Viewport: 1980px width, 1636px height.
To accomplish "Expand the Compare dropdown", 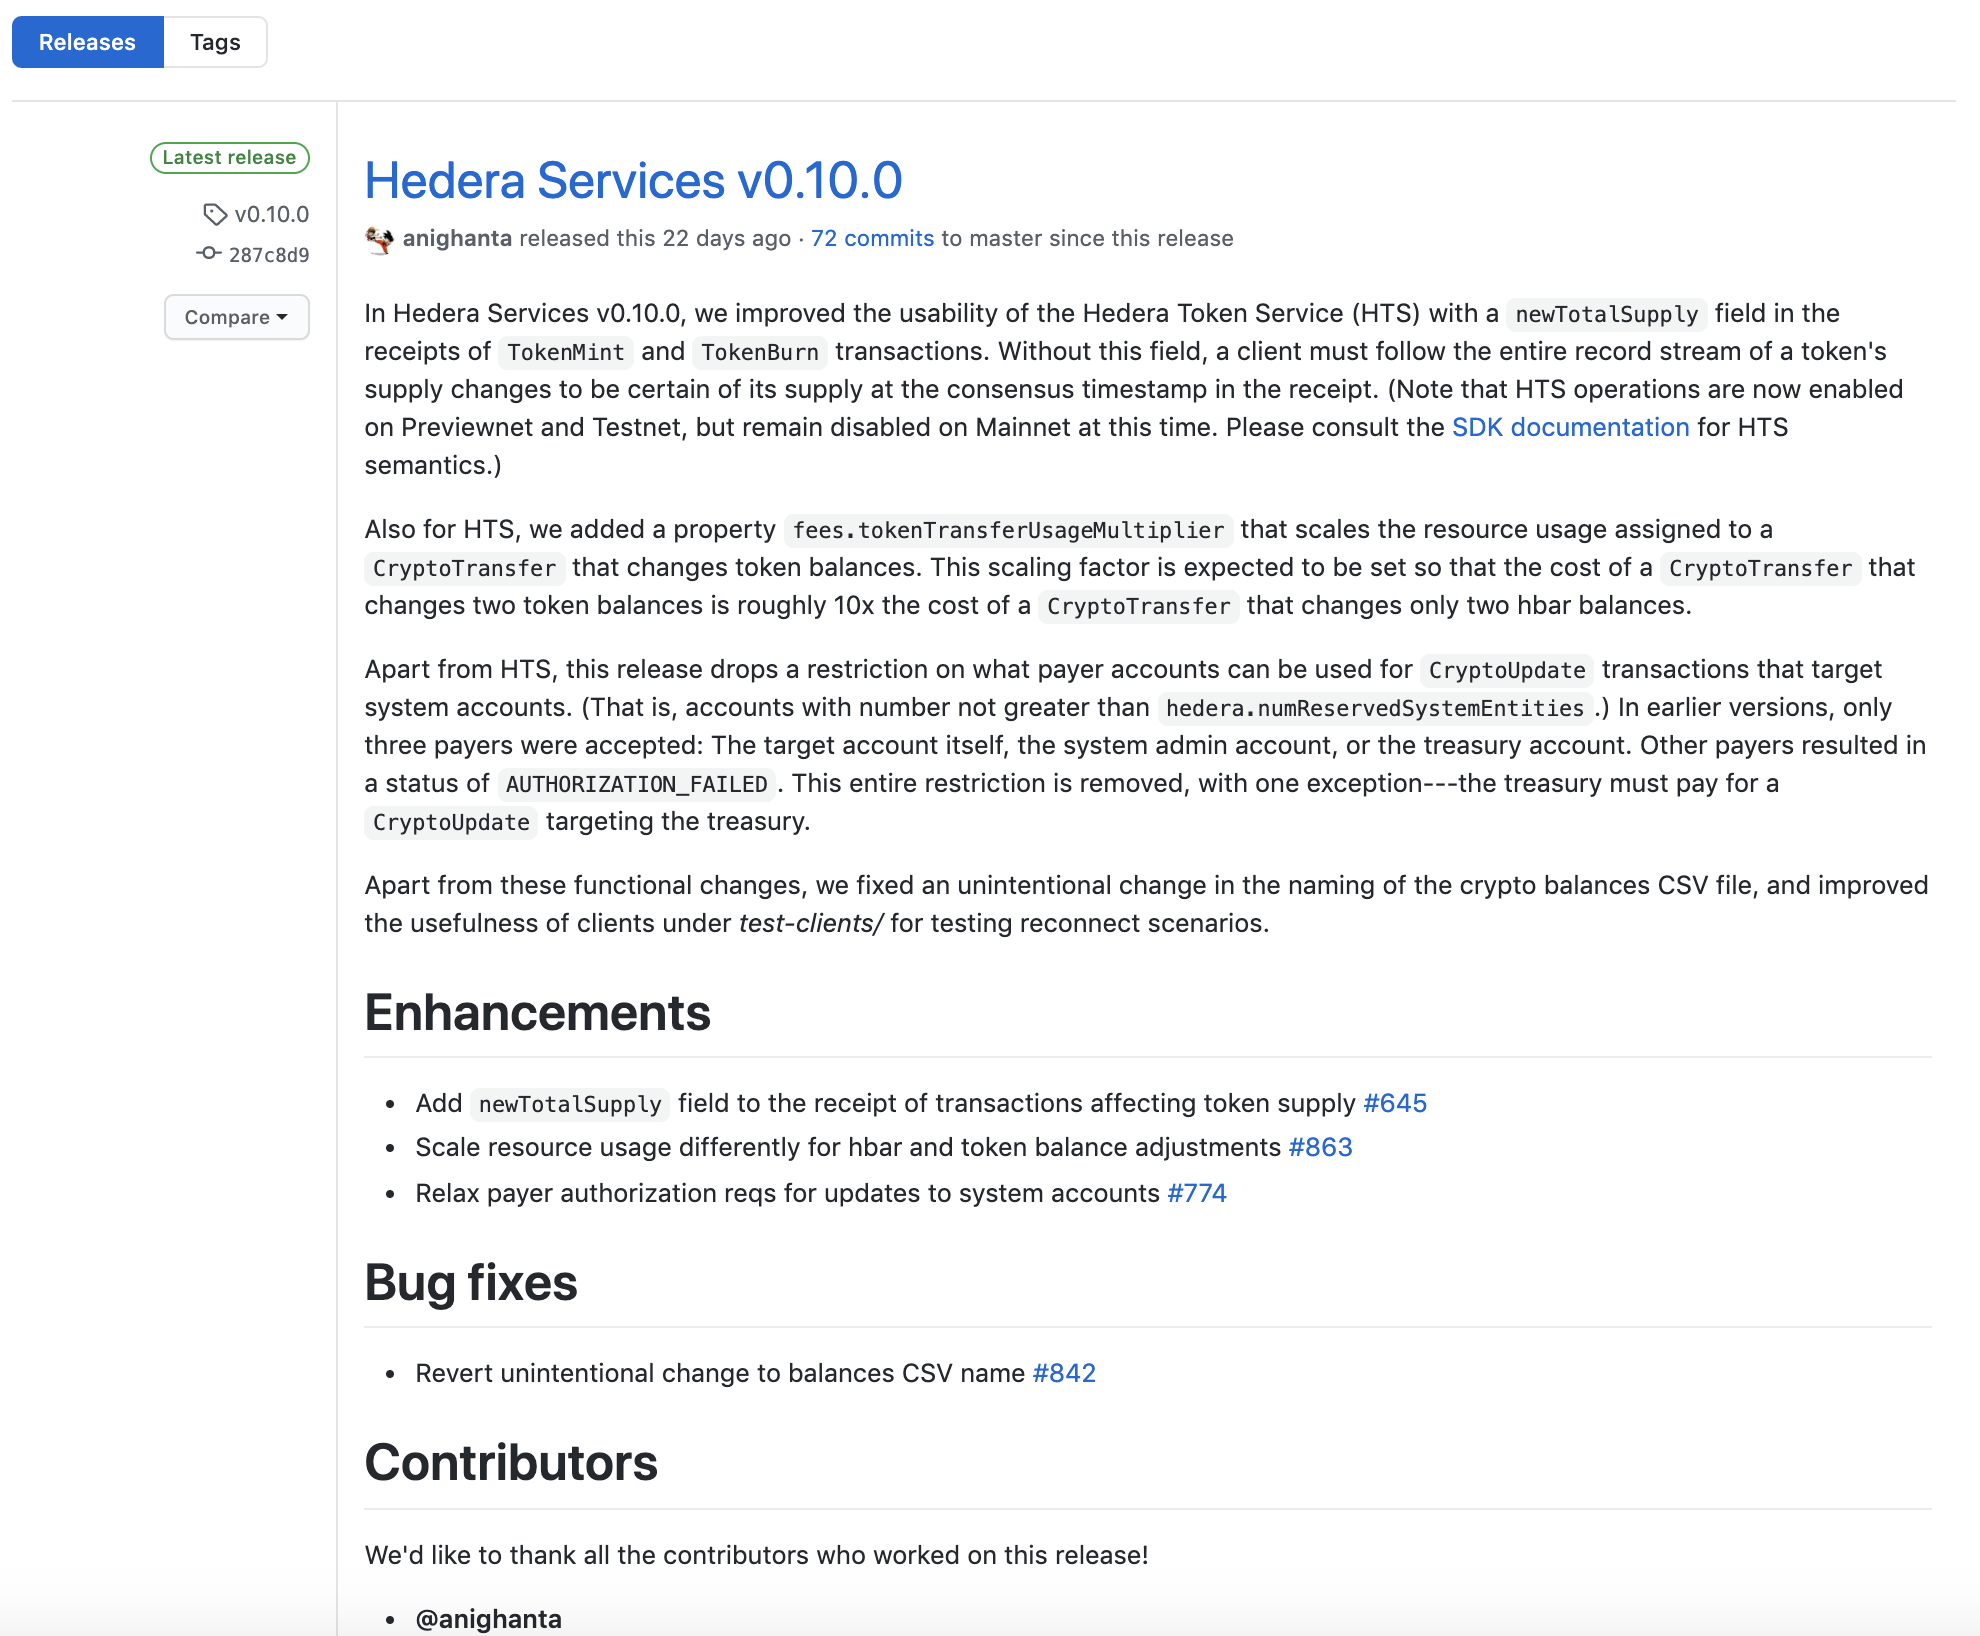I will tap(237, 317).
